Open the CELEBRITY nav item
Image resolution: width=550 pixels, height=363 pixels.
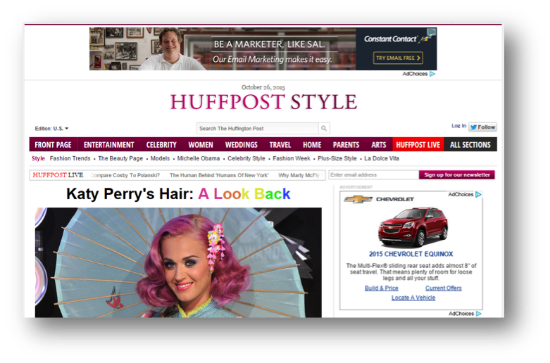click(x=161, y=145)
